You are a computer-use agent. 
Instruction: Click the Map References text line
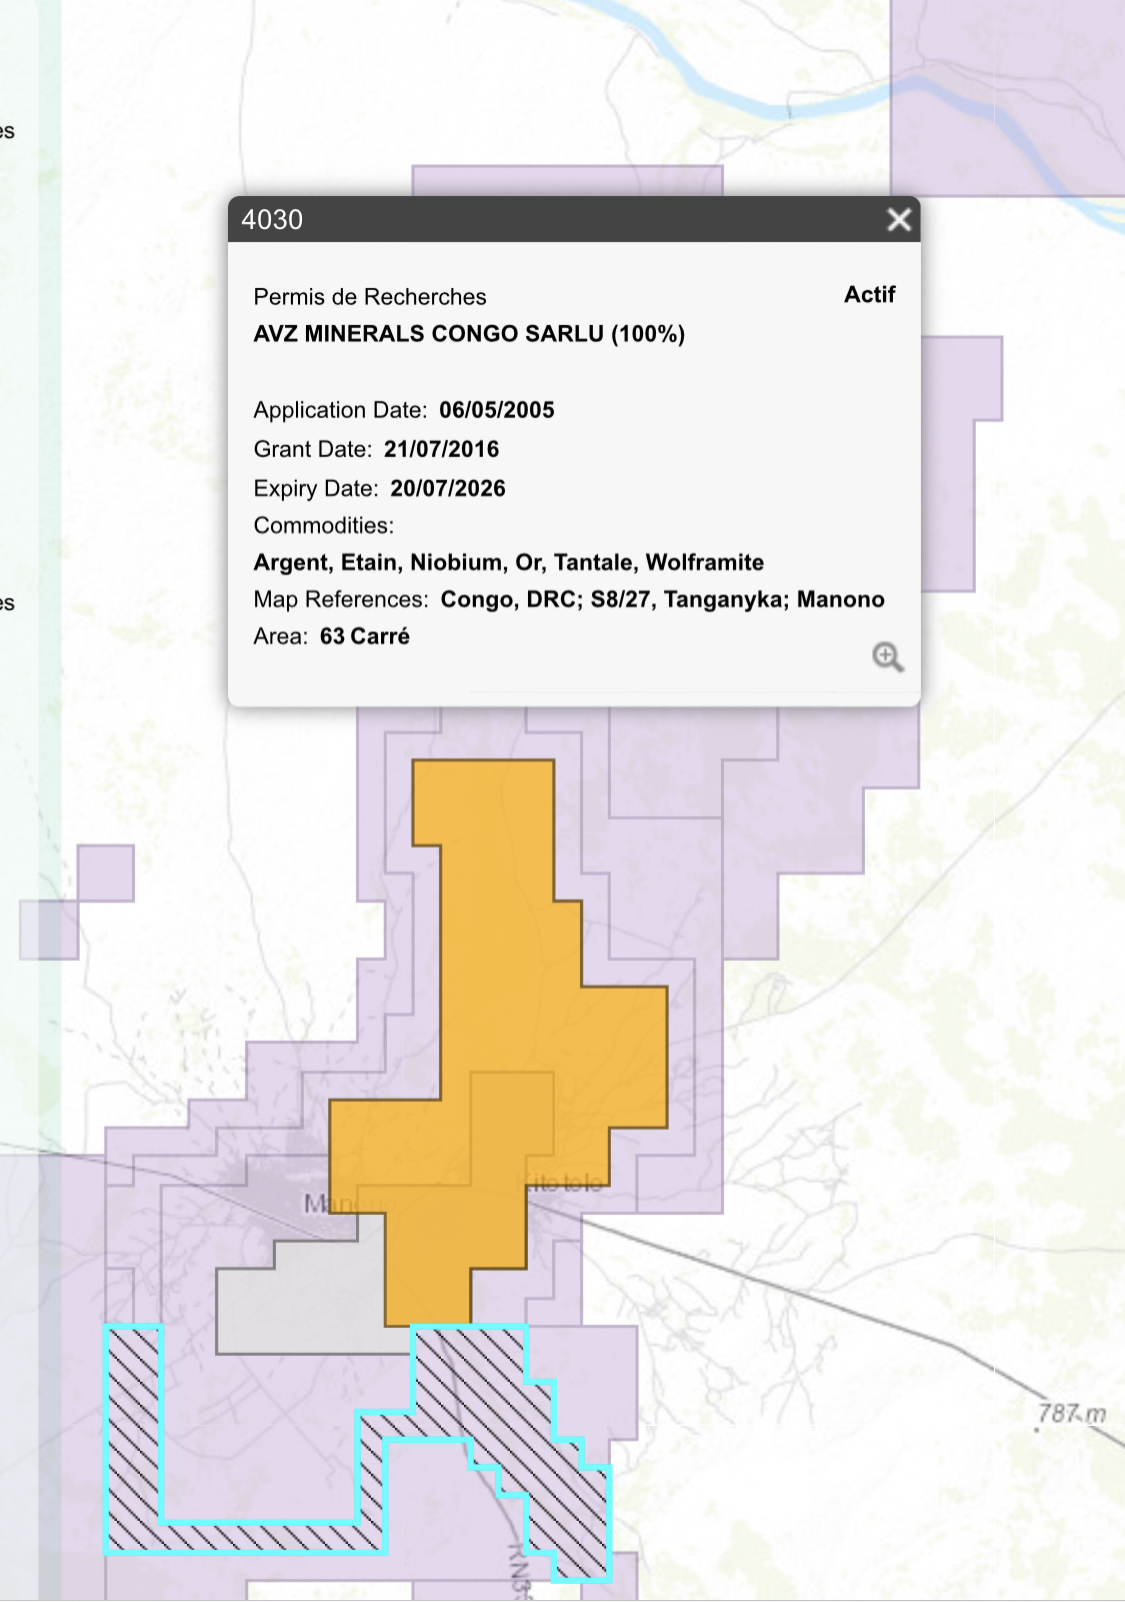tap(569, 599)
